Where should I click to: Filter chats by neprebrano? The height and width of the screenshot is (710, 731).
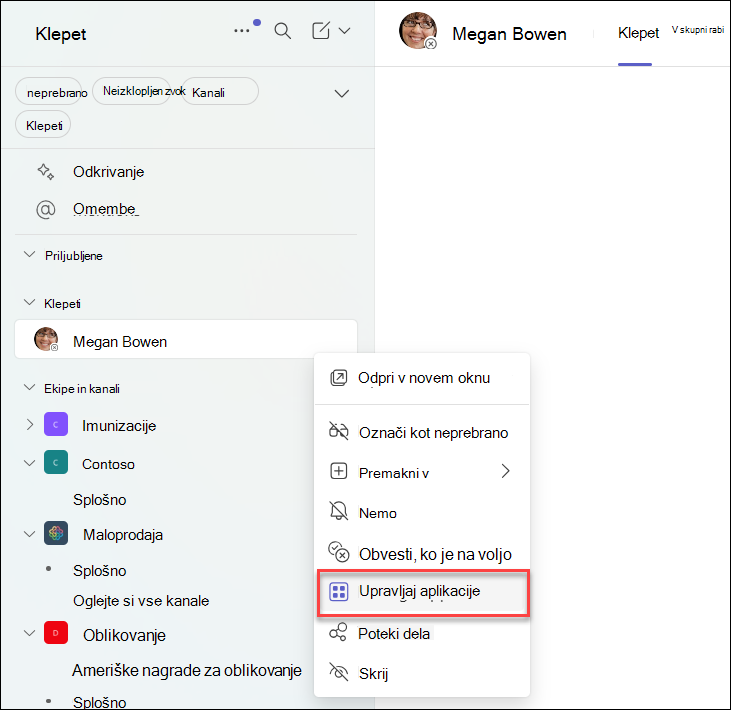pyautogui.click(x=48, y=91)
